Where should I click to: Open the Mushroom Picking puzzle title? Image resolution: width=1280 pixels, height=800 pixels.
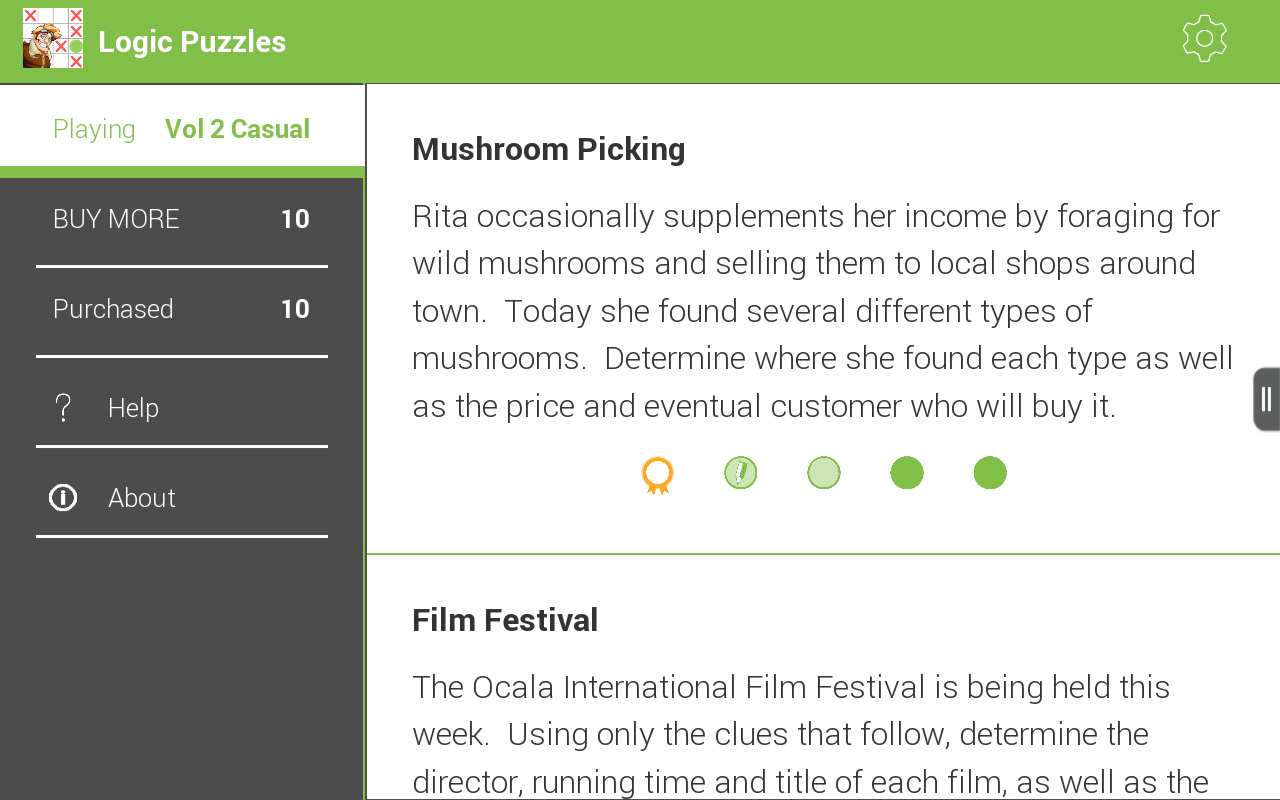(x=548, y=149)
